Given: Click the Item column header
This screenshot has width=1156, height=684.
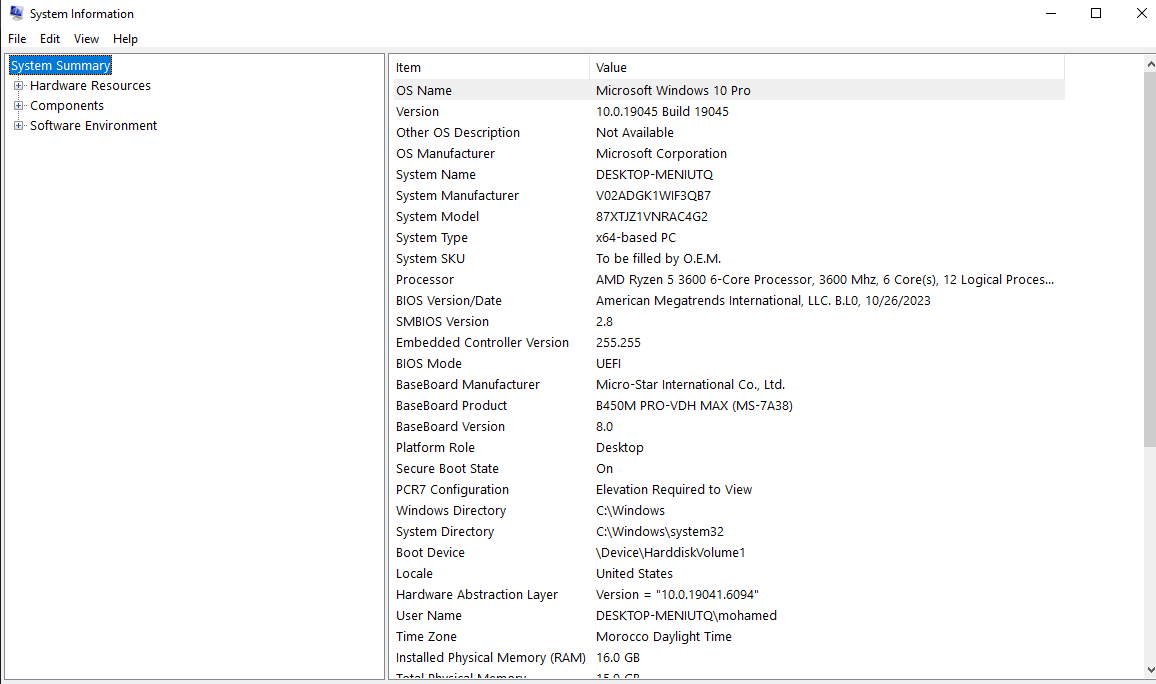Looking at the screenshot, I should (491, 68).
